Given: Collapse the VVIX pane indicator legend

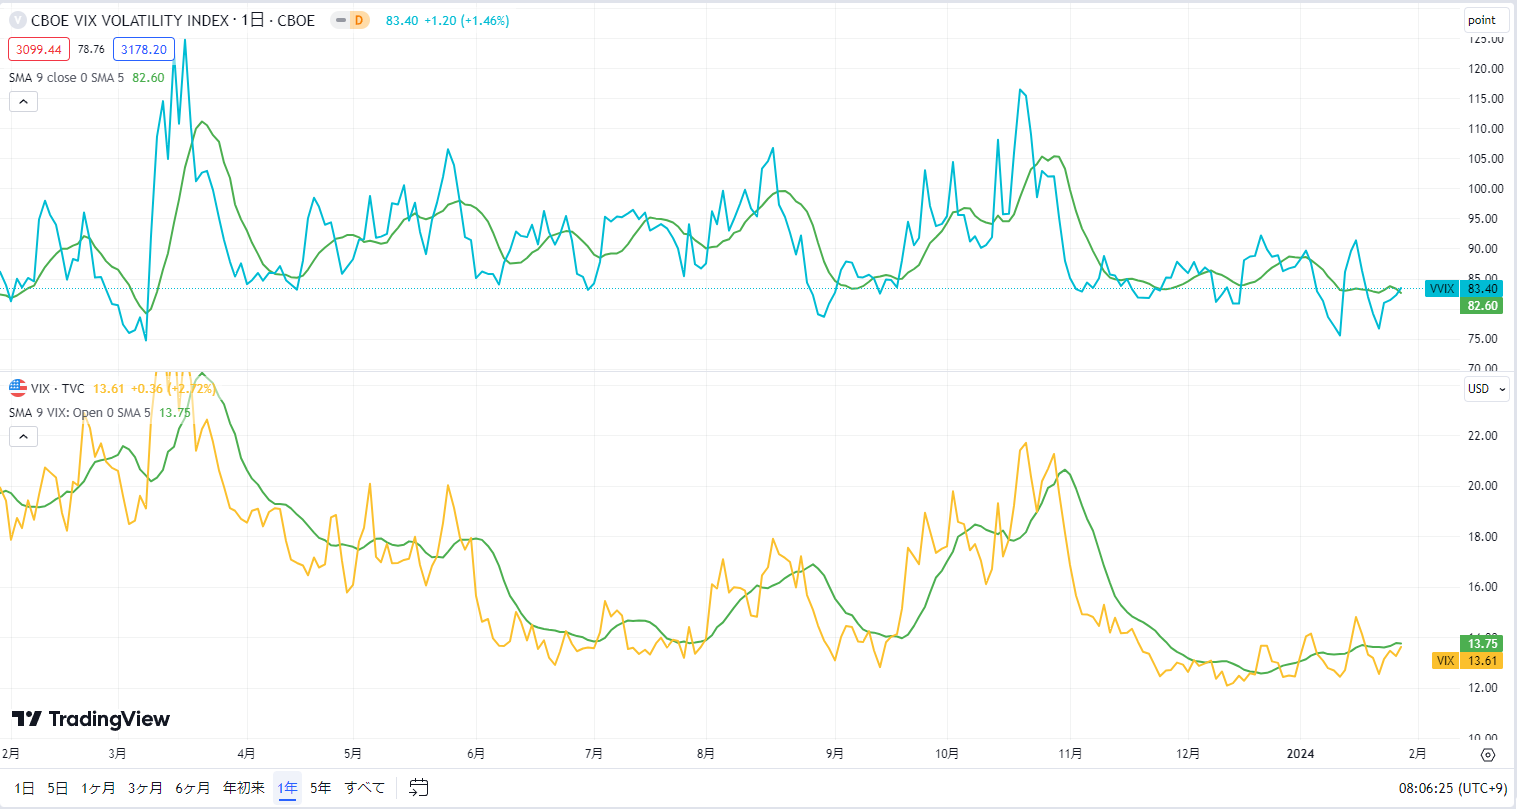Looking at the screenshot, I should point(23,101).
